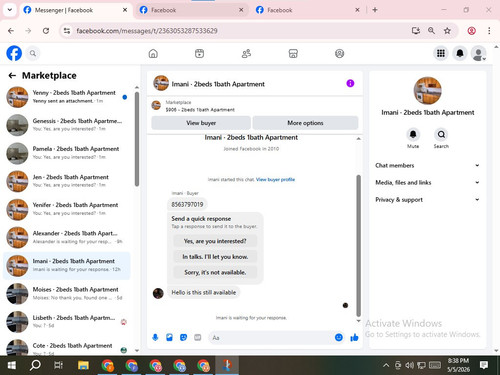The image size is (500, 375).
Task: Open Yenny's 2beds 1bath Apartment conversation
Action: coord(67,97)
